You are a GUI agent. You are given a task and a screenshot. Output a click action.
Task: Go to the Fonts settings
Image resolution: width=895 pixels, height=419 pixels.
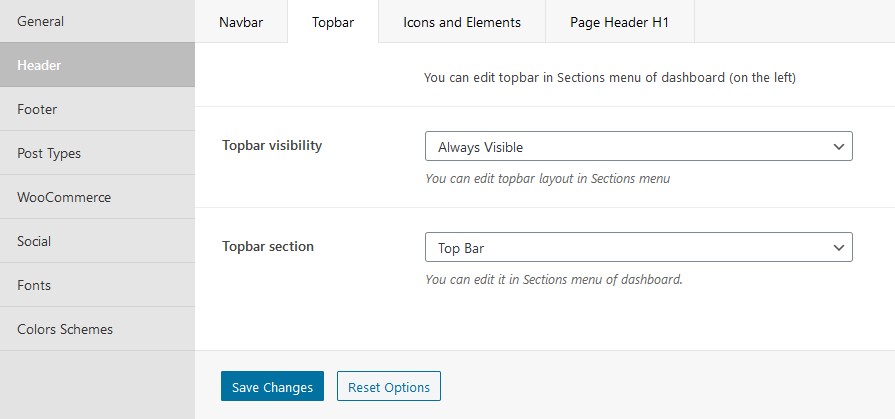[97, 285]
